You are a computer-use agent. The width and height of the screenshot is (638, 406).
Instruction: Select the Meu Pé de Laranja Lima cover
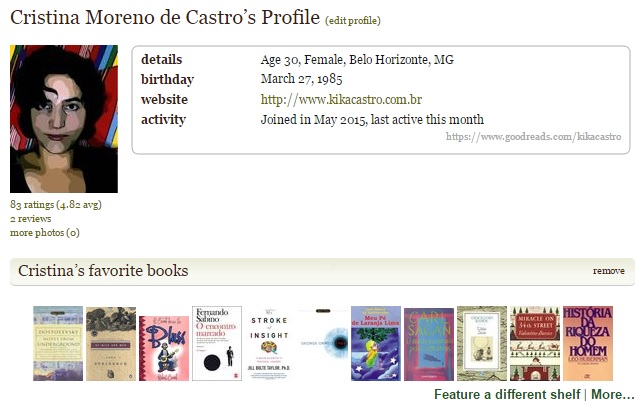(376, 343)
